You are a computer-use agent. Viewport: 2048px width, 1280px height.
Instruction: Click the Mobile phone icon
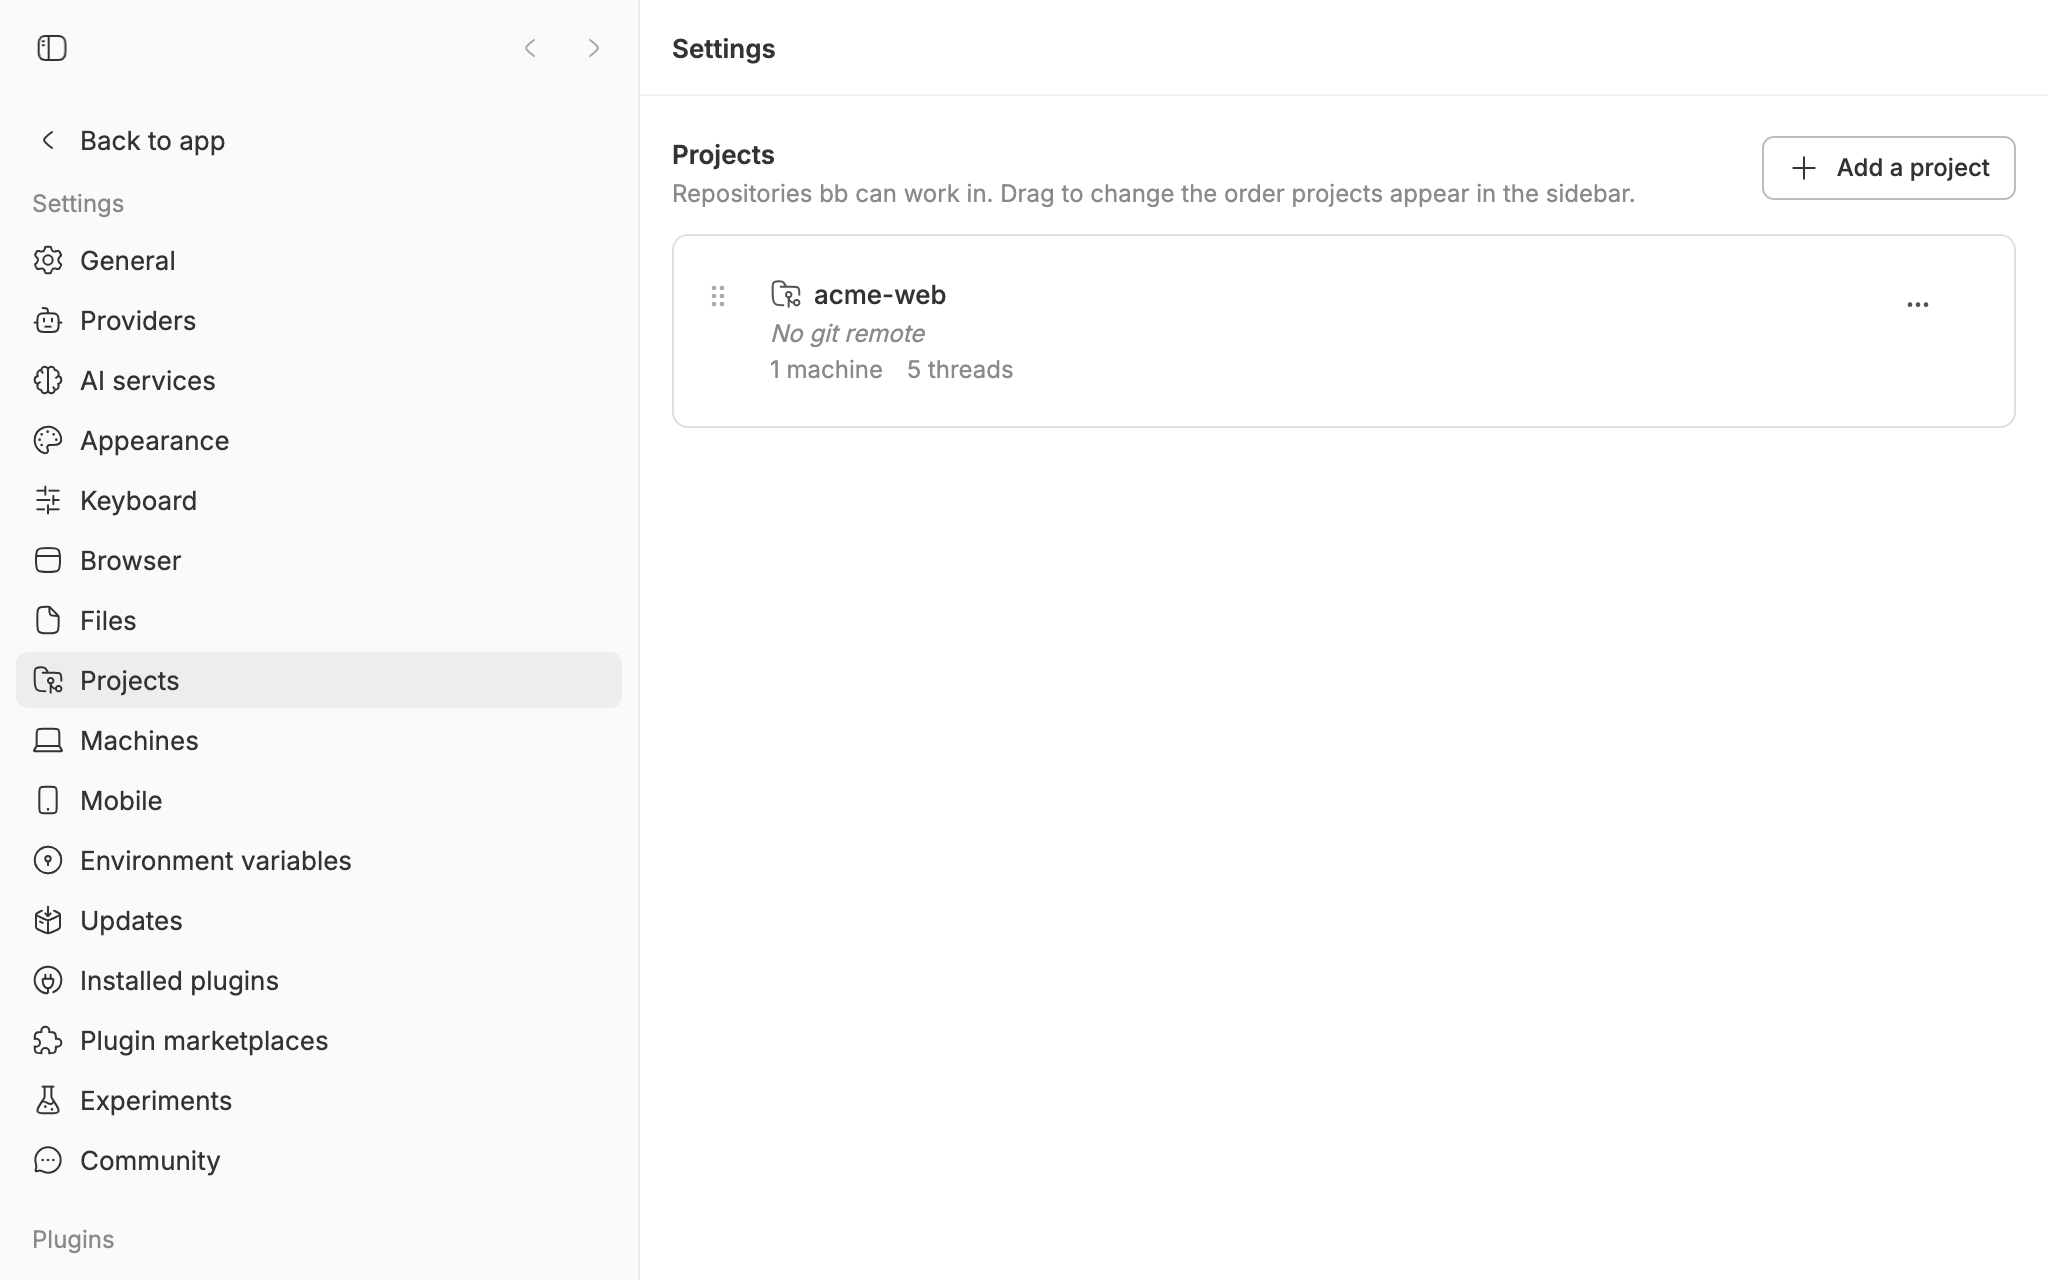[48, 800]
